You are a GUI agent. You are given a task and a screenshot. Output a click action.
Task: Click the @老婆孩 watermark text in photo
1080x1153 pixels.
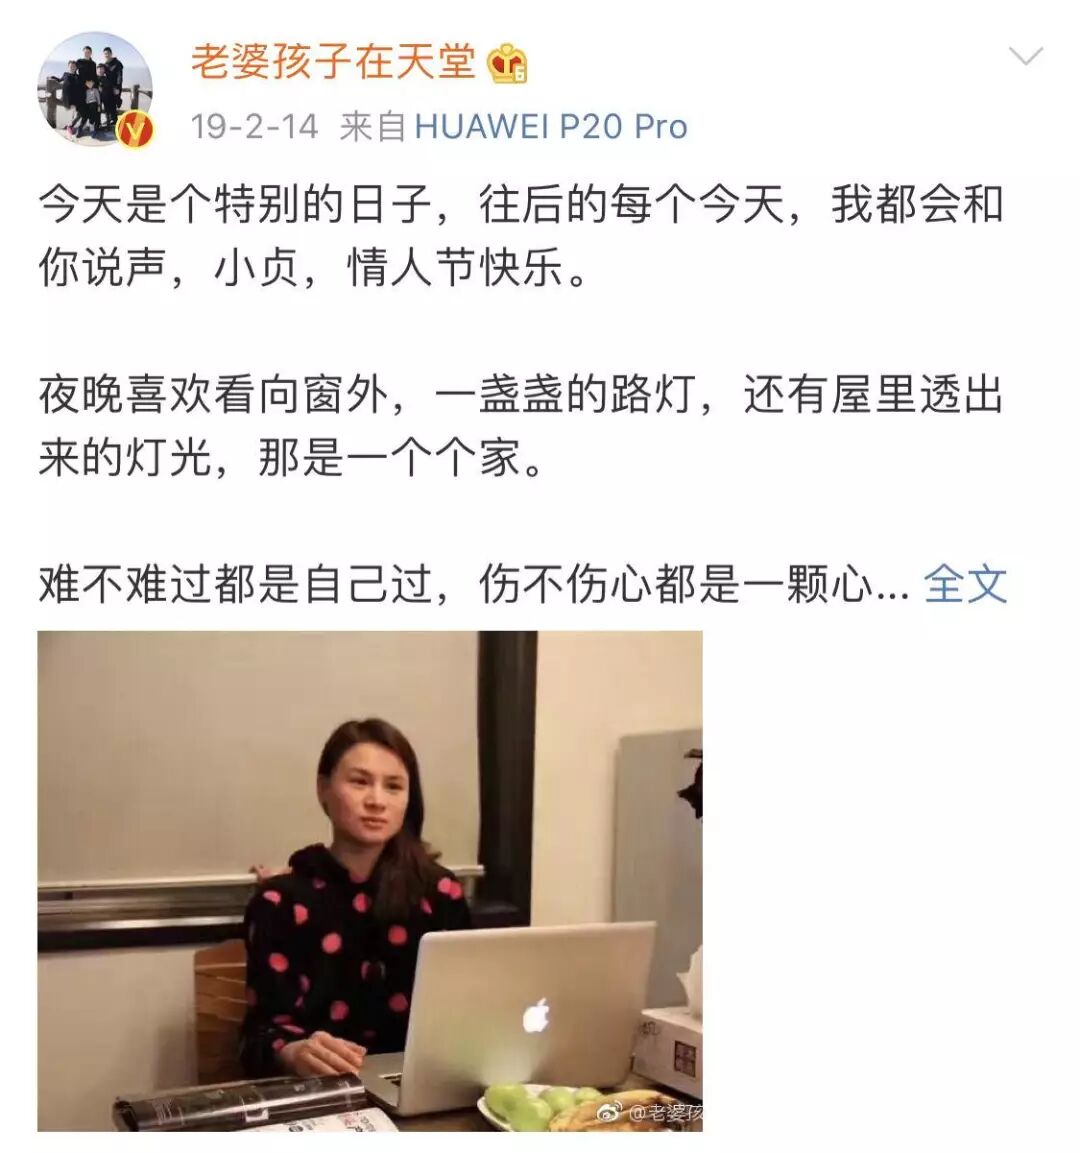click(664, 1113)
